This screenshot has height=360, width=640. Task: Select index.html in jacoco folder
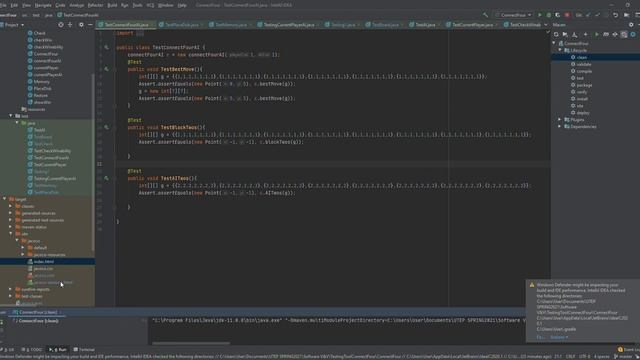click(44, 262)
